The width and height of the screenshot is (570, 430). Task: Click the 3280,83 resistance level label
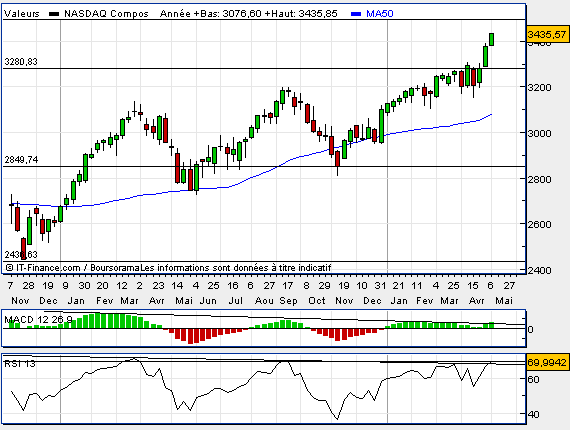pyautogui.click(x=21, y=62)
